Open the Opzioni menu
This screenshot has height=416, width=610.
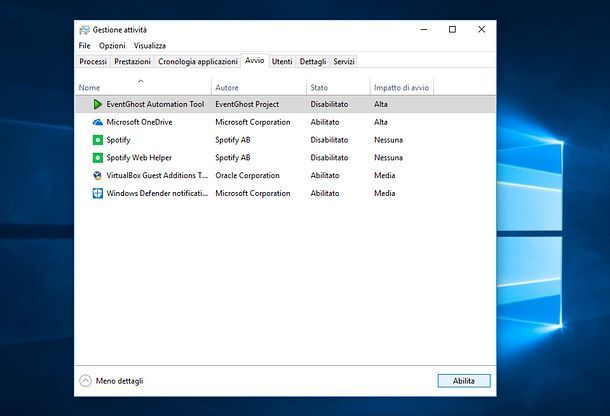[x=112, y=46]
